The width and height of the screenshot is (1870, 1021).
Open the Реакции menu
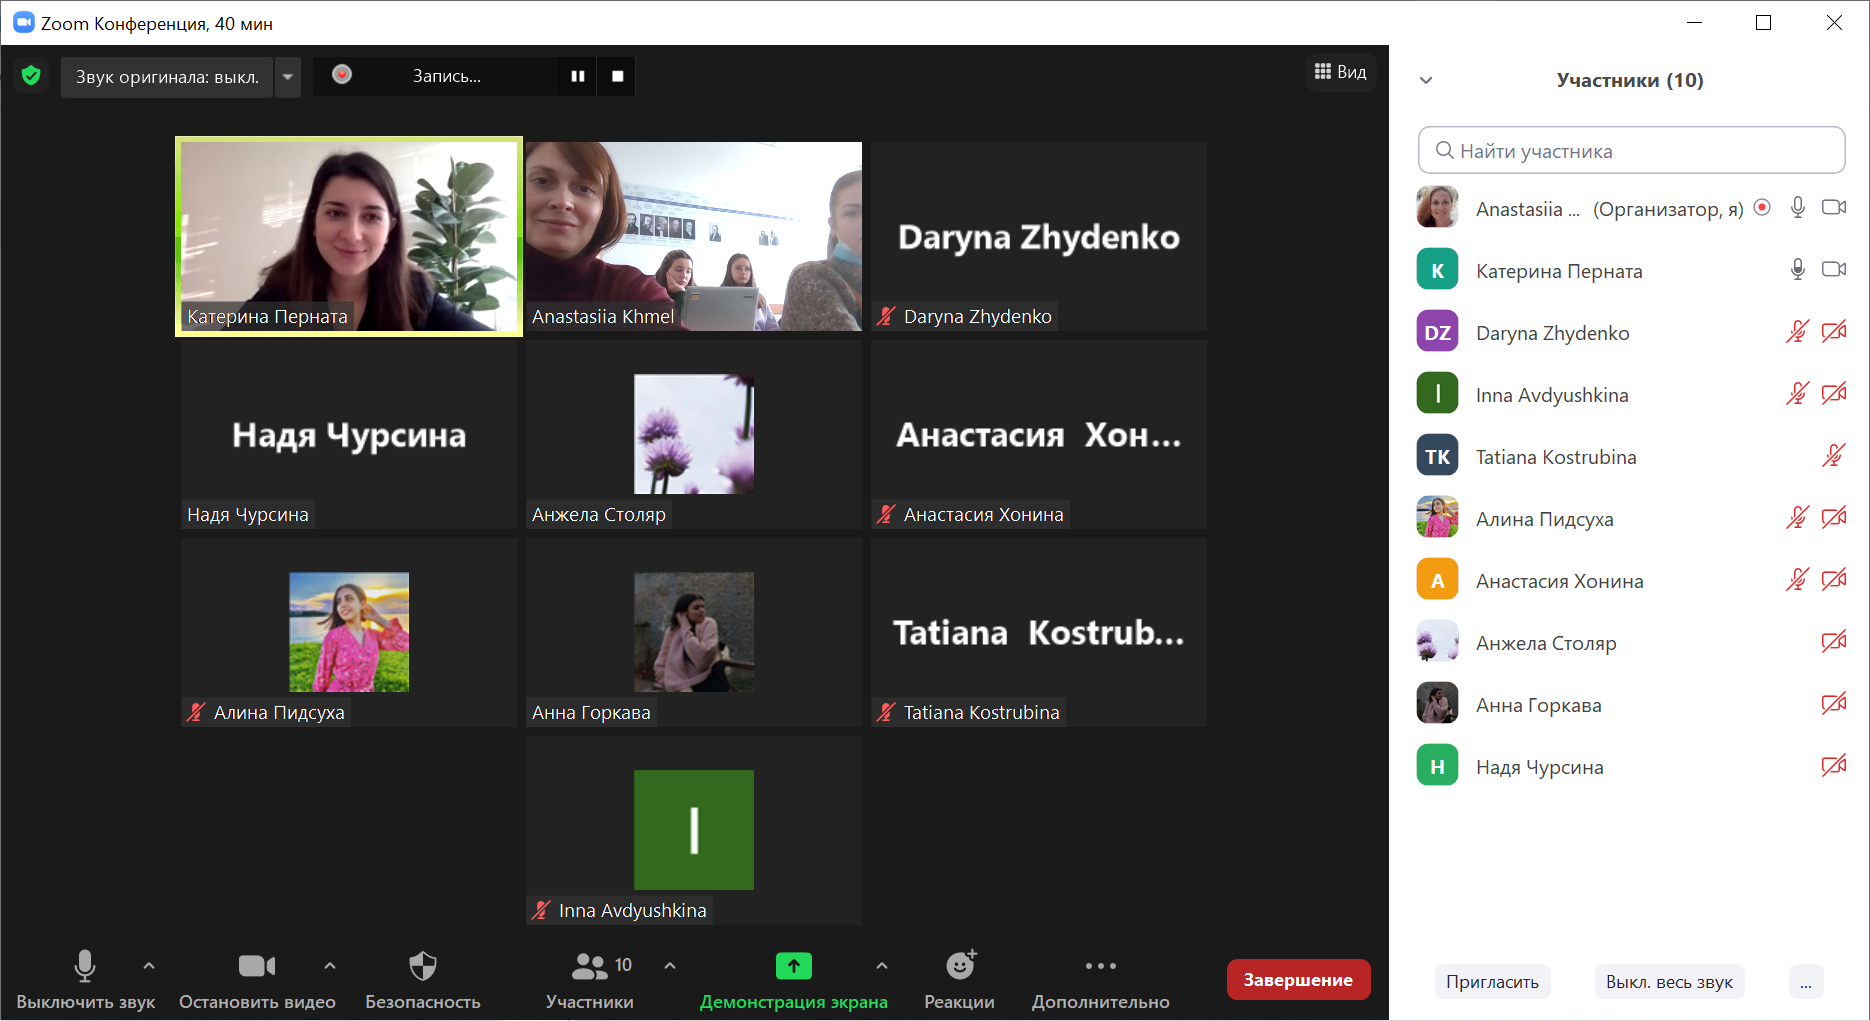(x=959, y=980)
